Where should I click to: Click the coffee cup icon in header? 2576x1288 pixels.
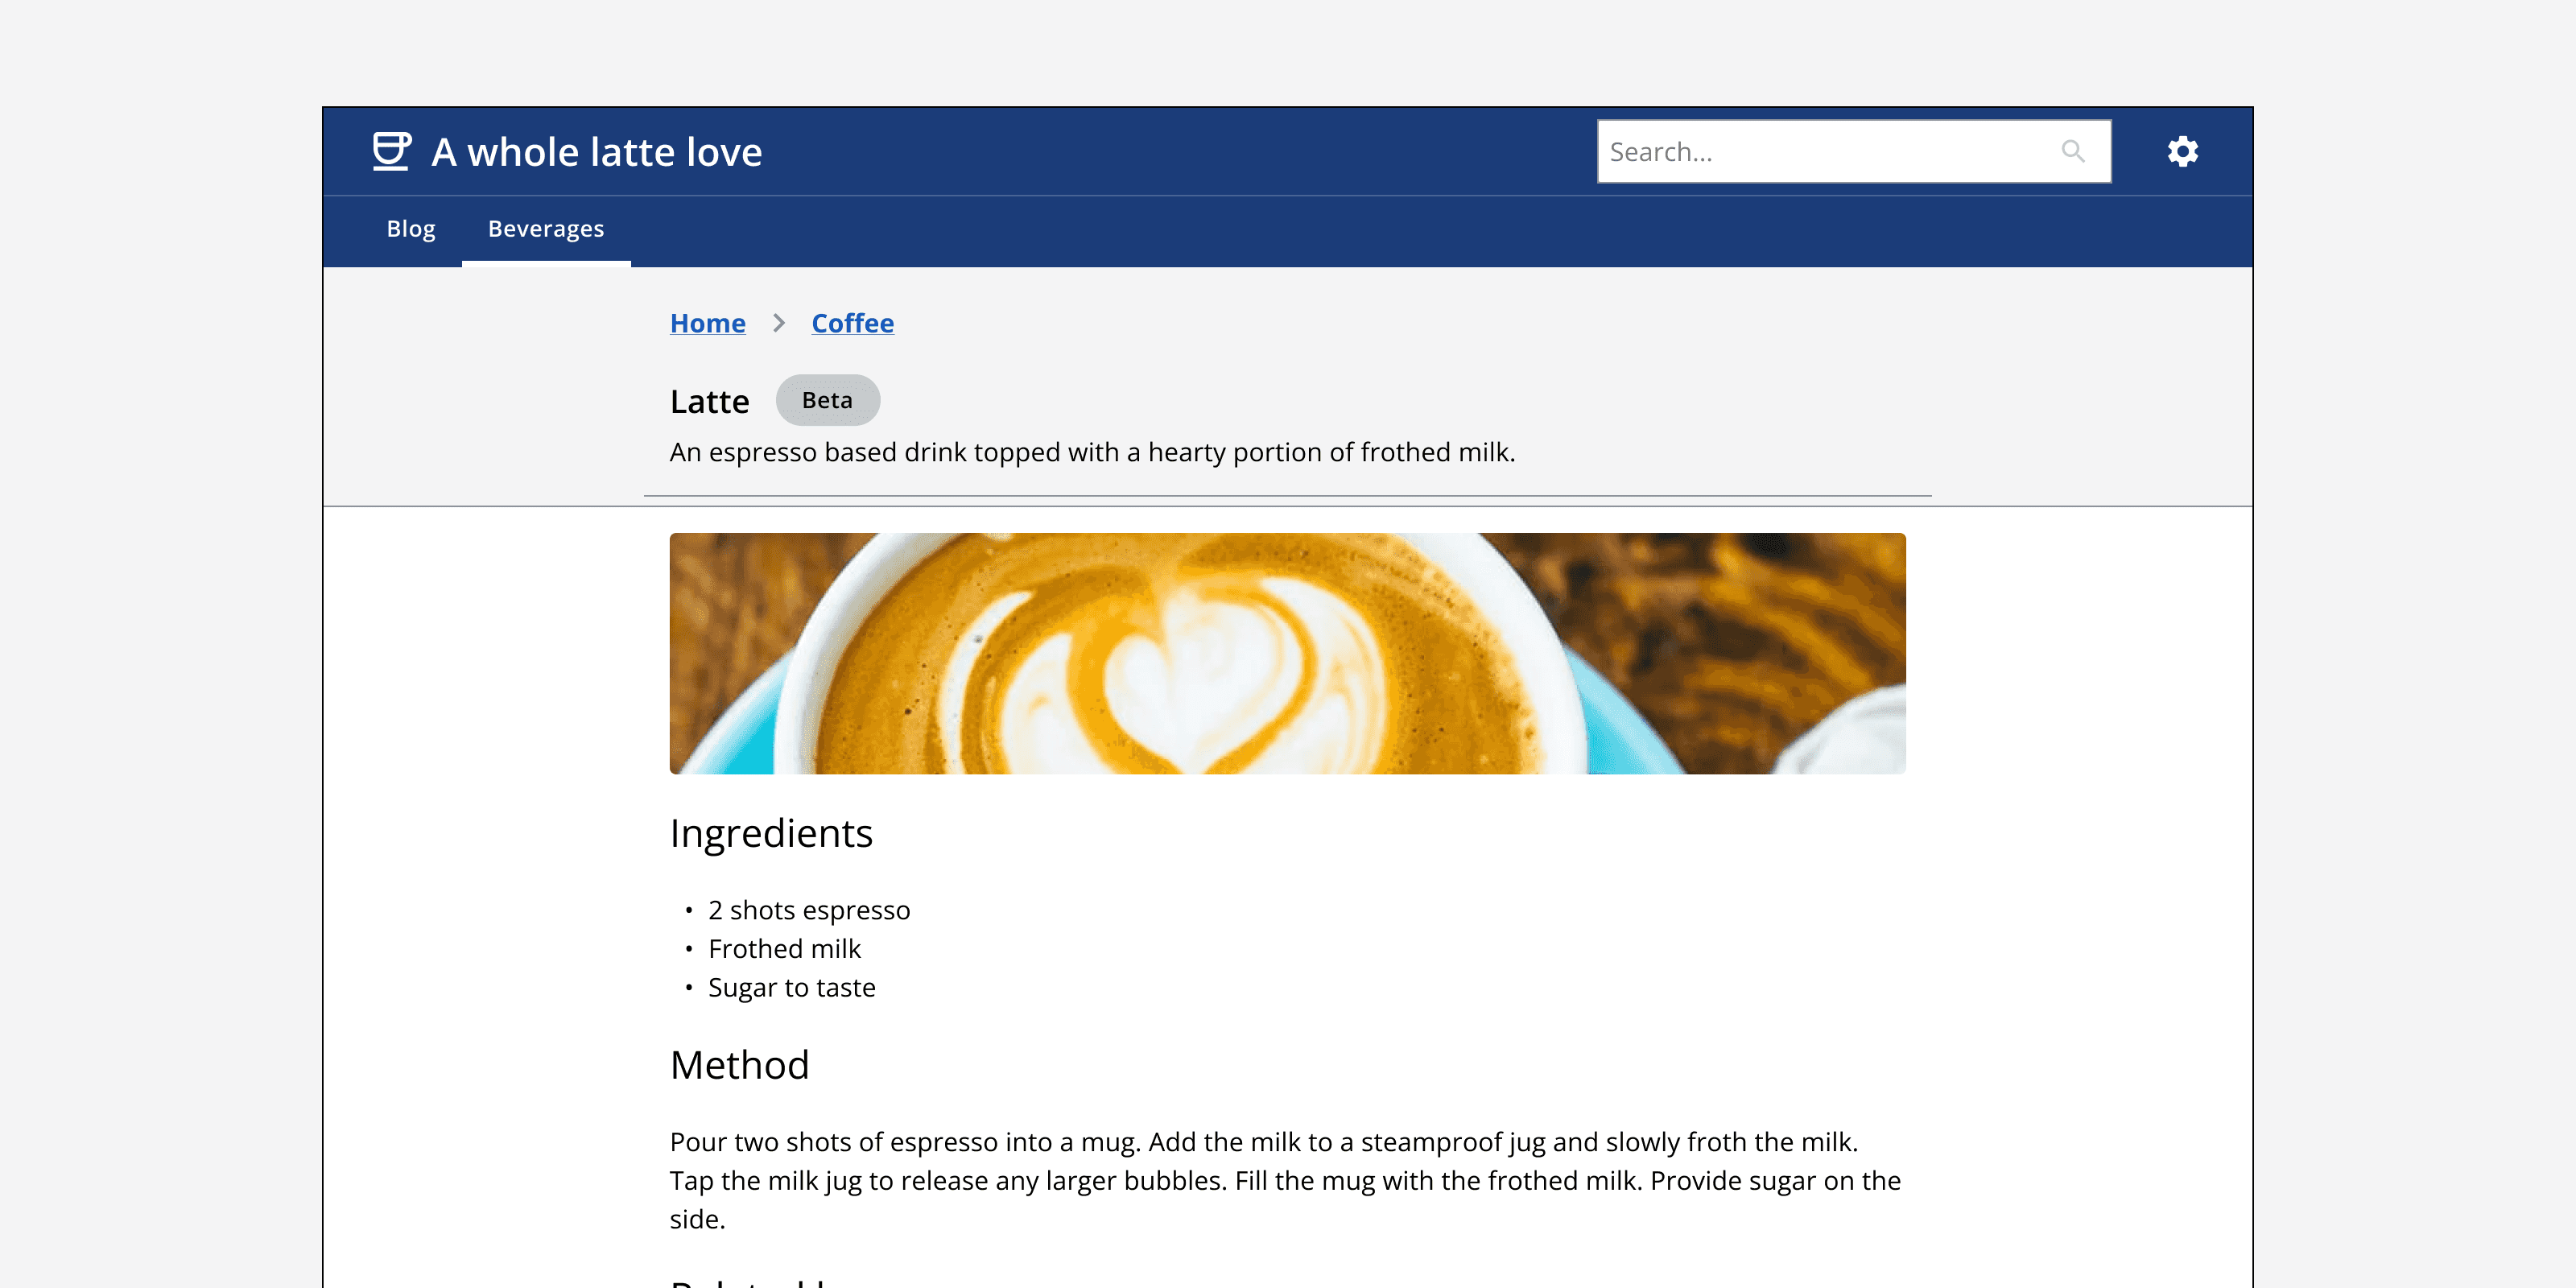click(390, 151)
